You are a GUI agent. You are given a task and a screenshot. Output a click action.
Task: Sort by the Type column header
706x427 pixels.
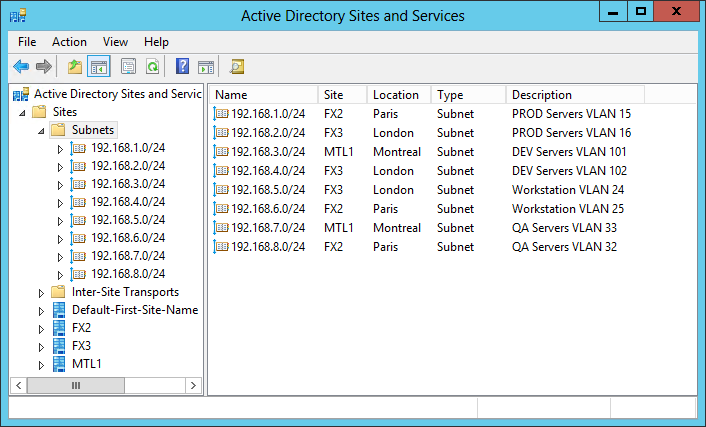pyautogui.click(x=469, y=95)
